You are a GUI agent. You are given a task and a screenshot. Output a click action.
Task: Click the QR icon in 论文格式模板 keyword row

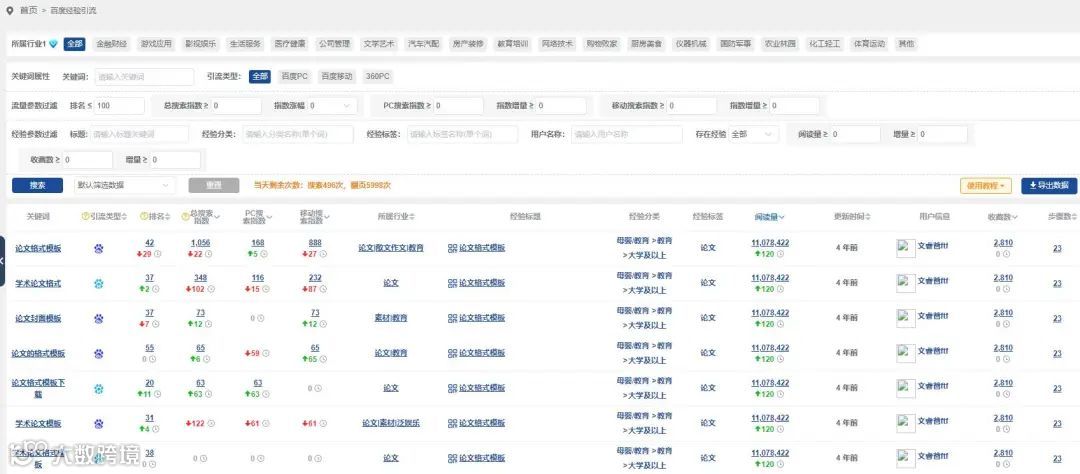click(x=452, y=248)
